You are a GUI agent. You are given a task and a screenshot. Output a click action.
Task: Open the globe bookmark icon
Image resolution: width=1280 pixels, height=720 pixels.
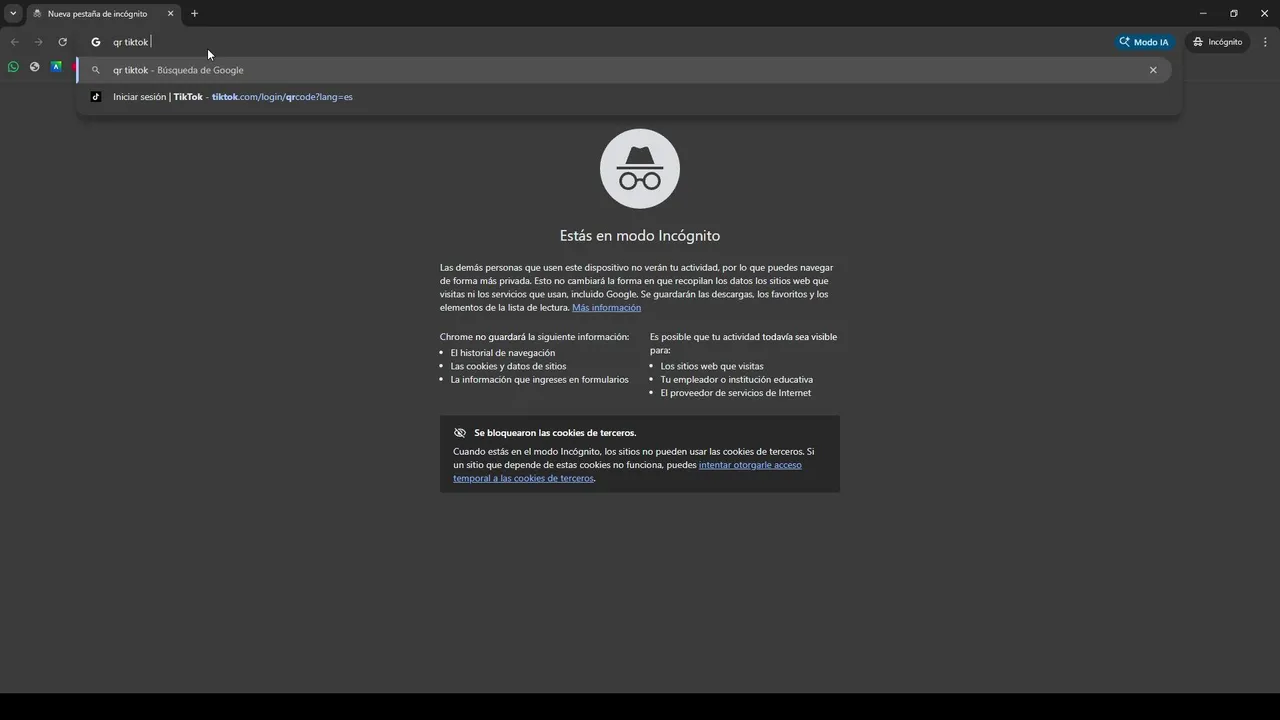(x=35, y=67)
